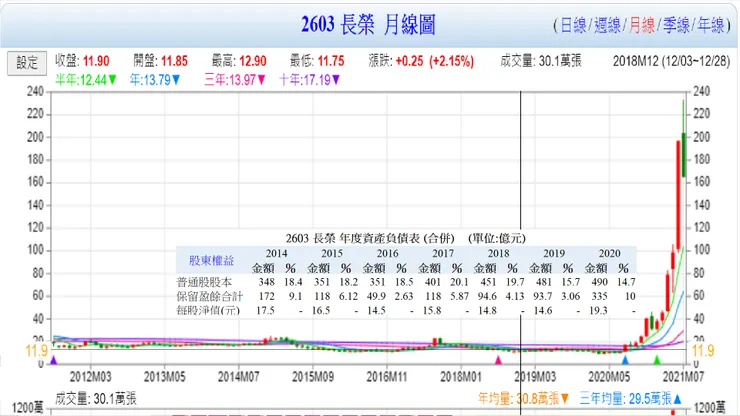
Task: Click the 半年:12.44 moving average label
Action: click(86, 80)
